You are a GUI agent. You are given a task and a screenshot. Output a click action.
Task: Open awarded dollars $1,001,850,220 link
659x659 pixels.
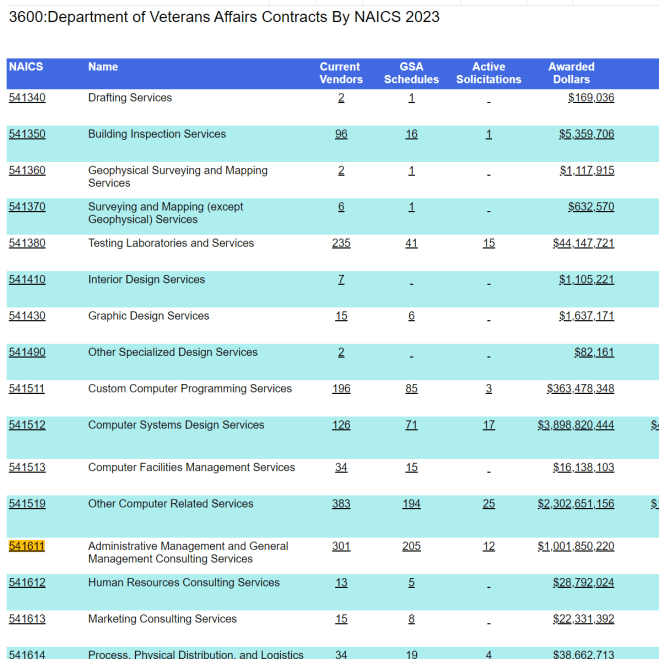pos(575,546)
